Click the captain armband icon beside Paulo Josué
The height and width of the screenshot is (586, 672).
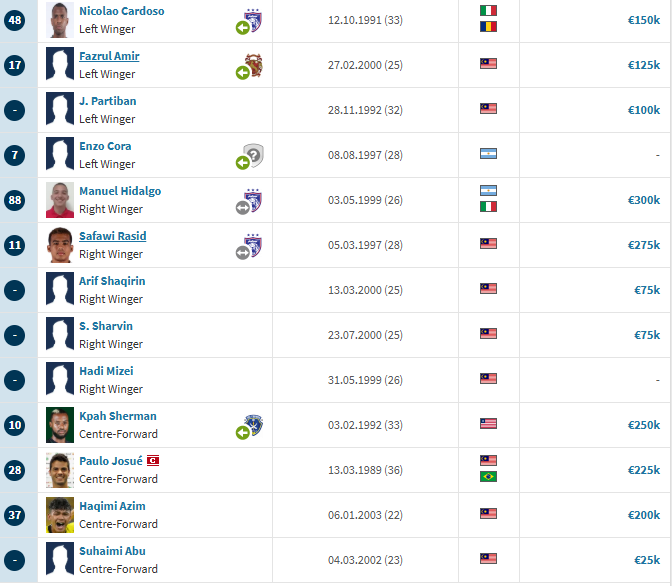[x=153, y=461]
